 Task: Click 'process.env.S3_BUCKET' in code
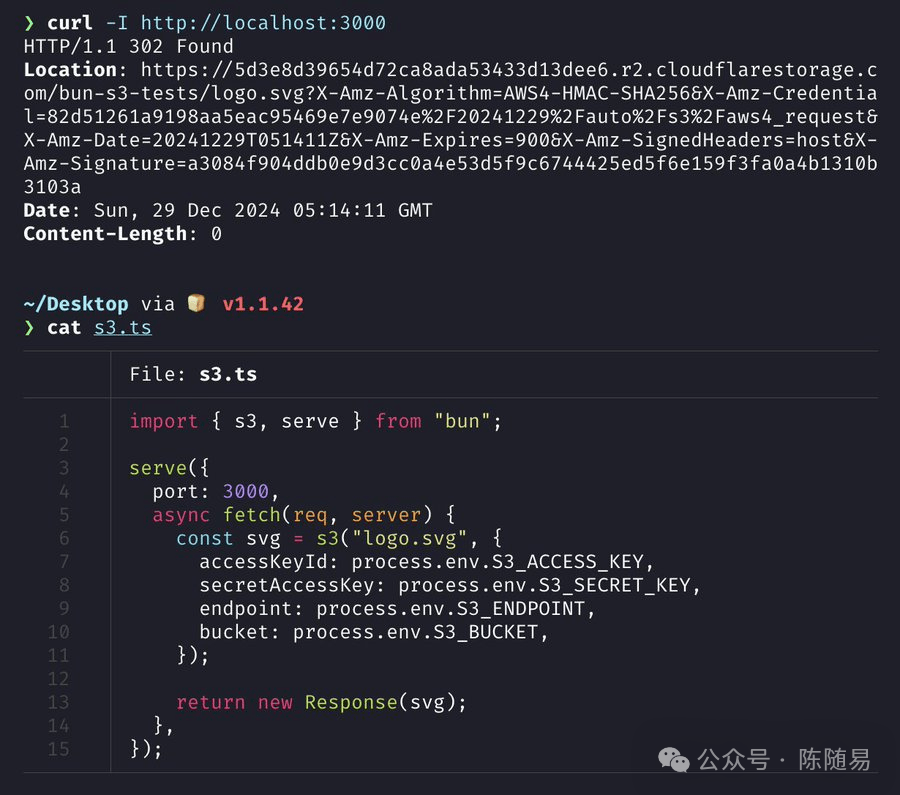(416, 632)
